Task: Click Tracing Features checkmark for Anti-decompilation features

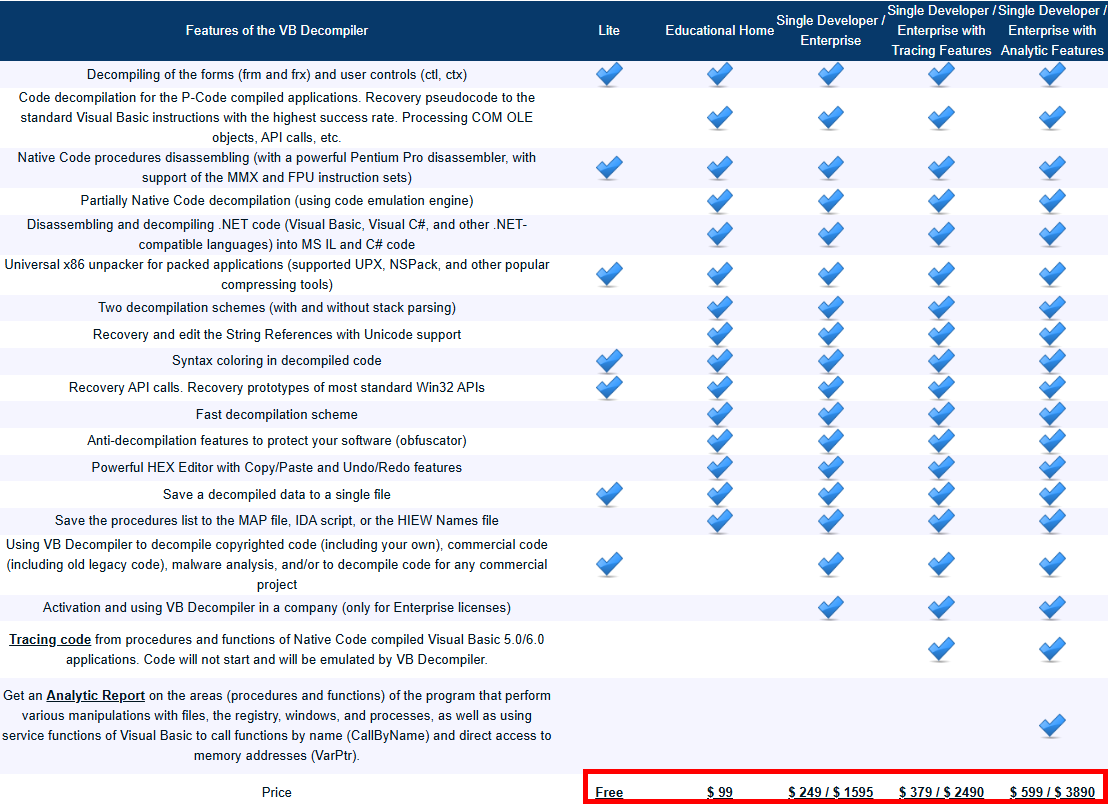Action: click(x=941, y=441)
